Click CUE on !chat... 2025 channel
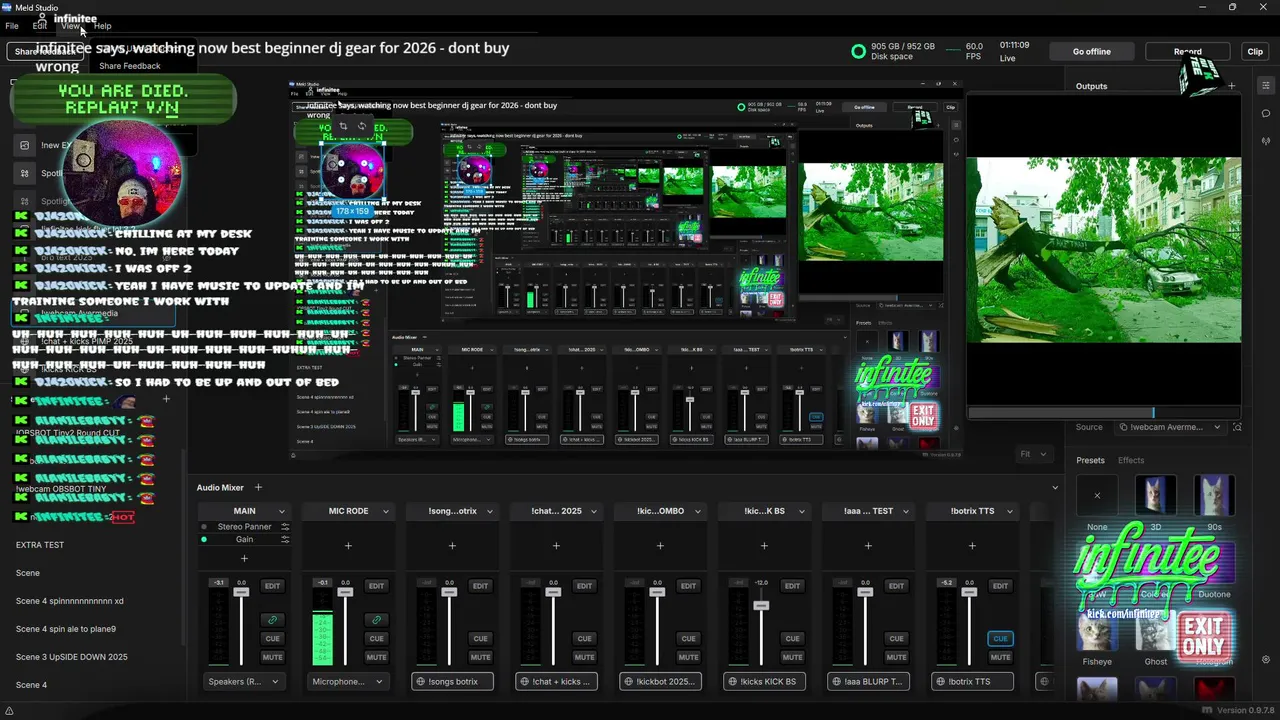 pyautogui.click(x=584, y=638)
